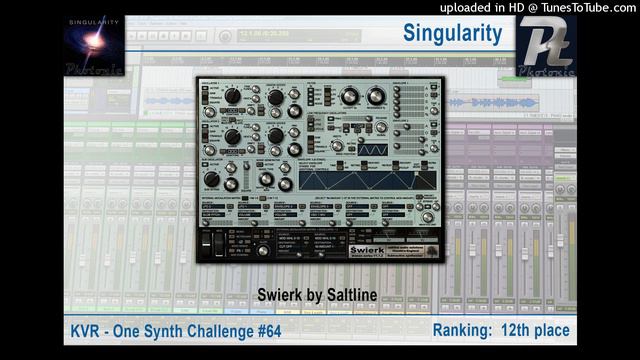The image size is (640, 360).
Task: Click filter slope selector switch
Action: 327,96
